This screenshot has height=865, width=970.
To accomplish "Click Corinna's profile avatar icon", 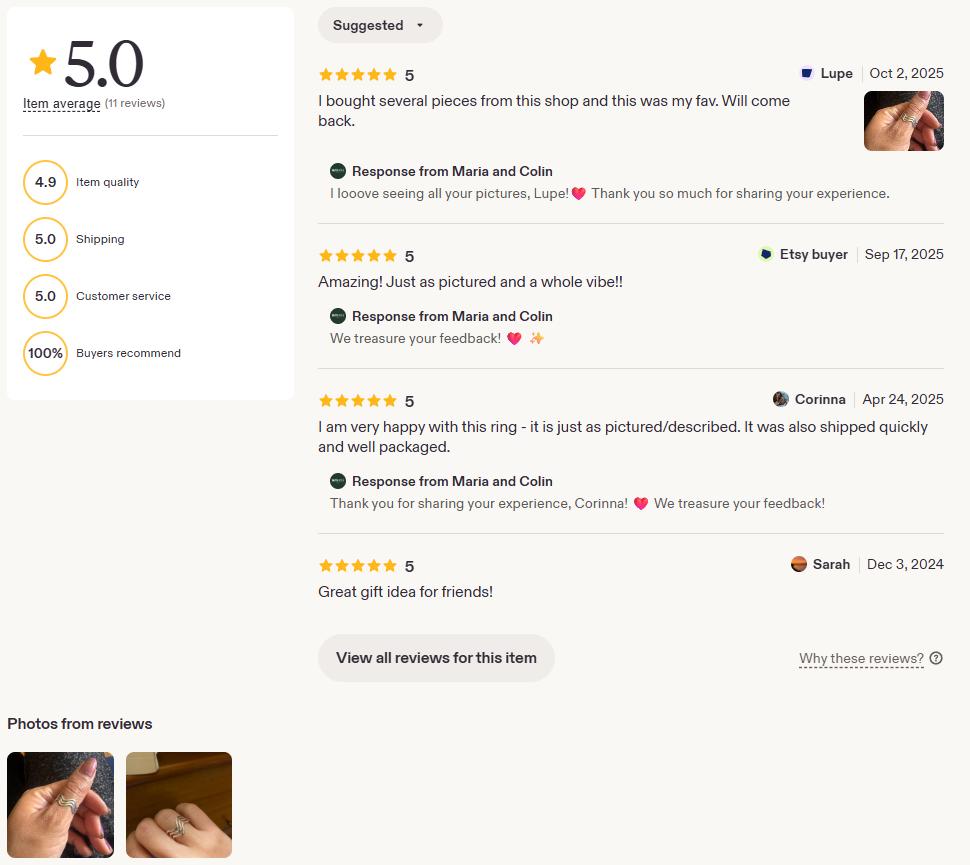I will point(781,399).
